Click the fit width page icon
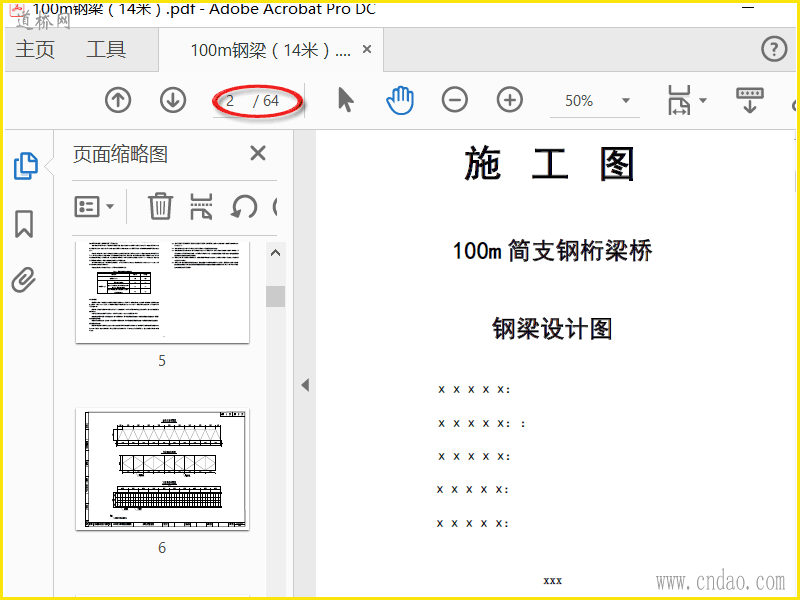 pyautogui.click(x=679, y=100)
